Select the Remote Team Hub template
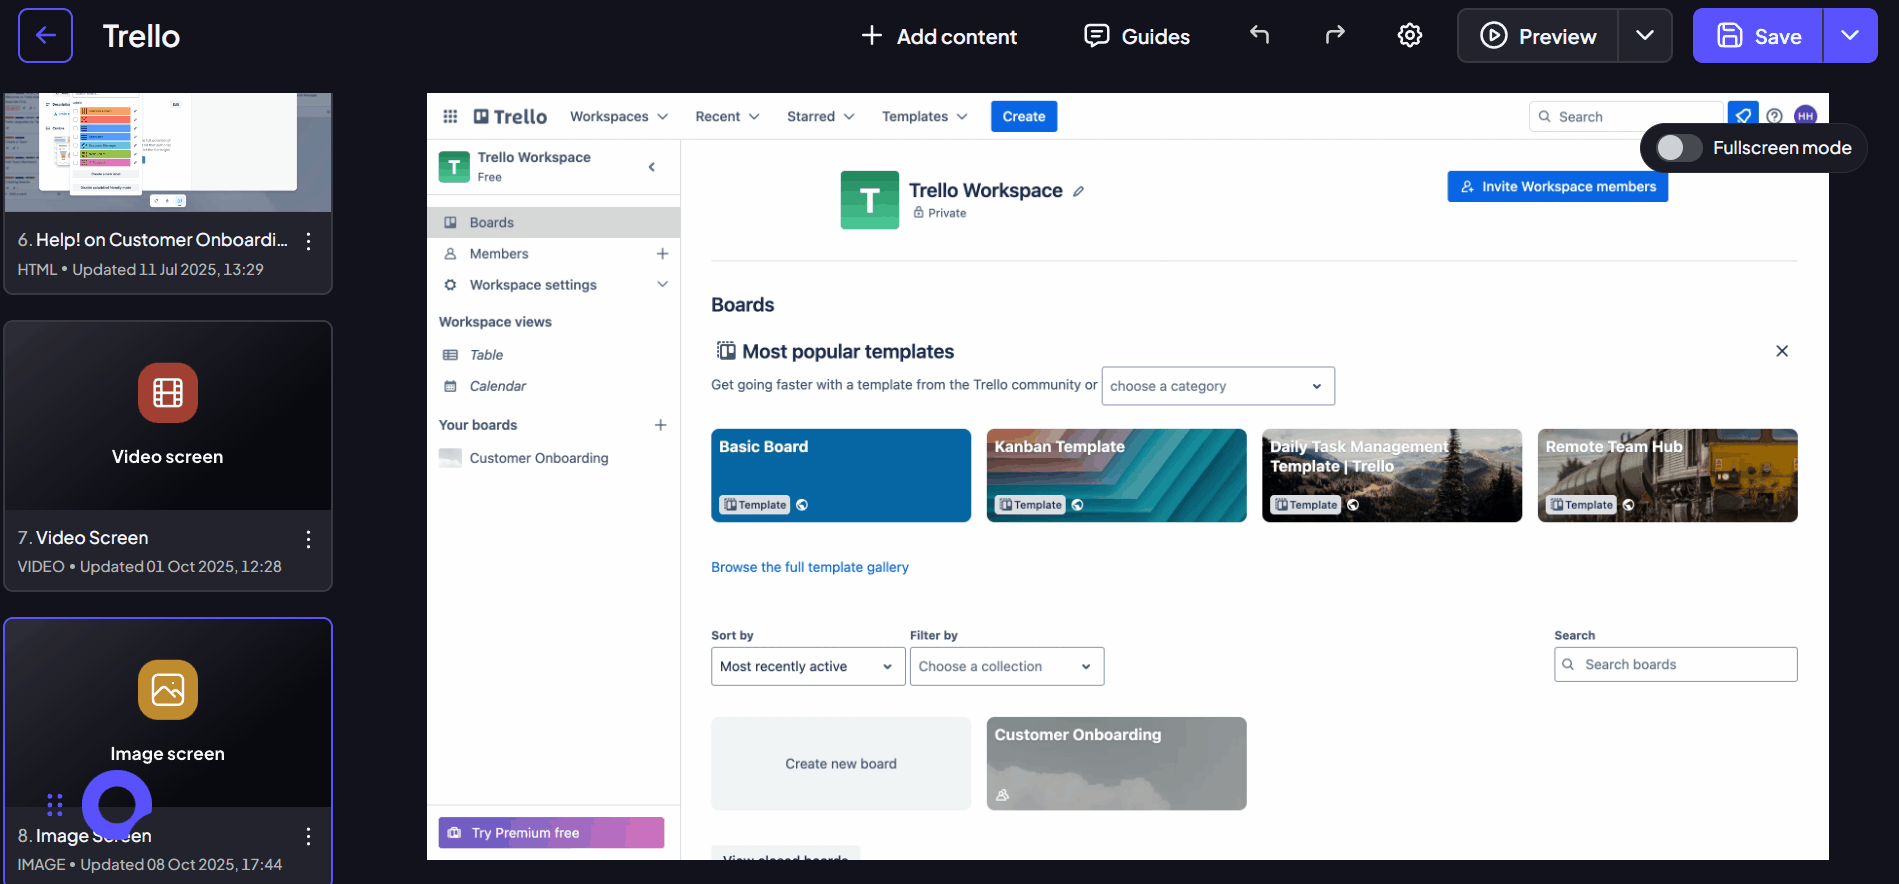Screen dimensions: 1899x884 (1667, 475)
